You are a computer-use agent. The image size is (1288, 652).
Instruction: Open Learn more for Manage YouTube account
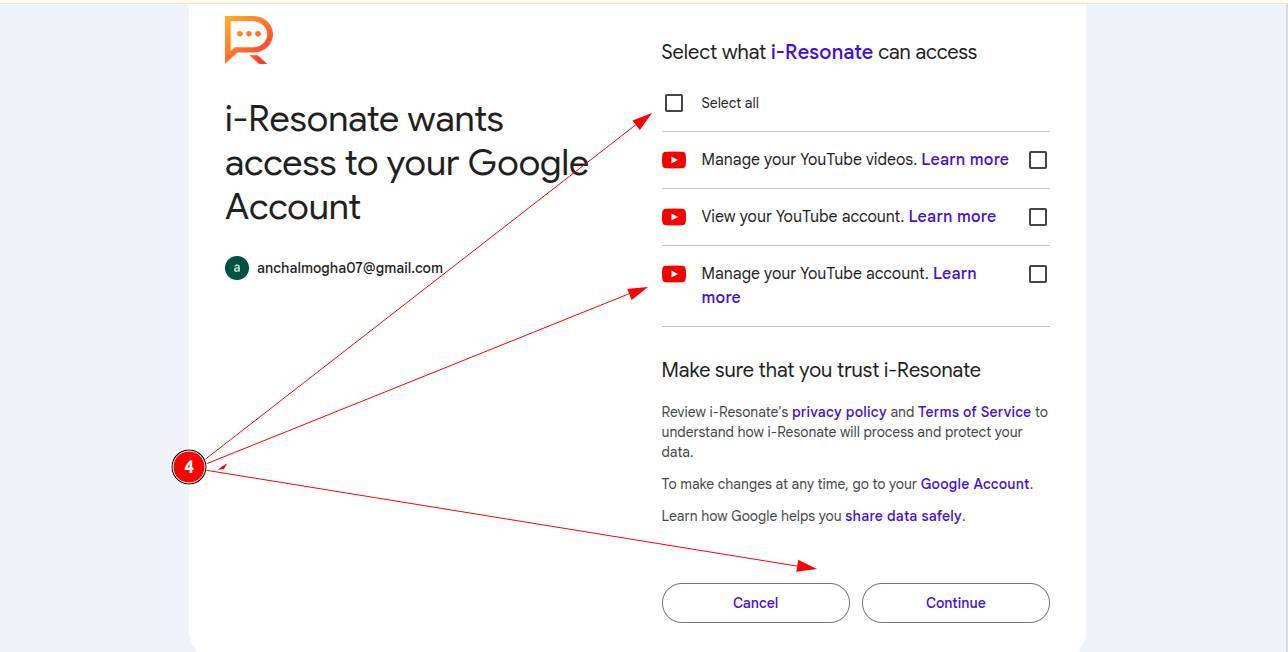954,274
